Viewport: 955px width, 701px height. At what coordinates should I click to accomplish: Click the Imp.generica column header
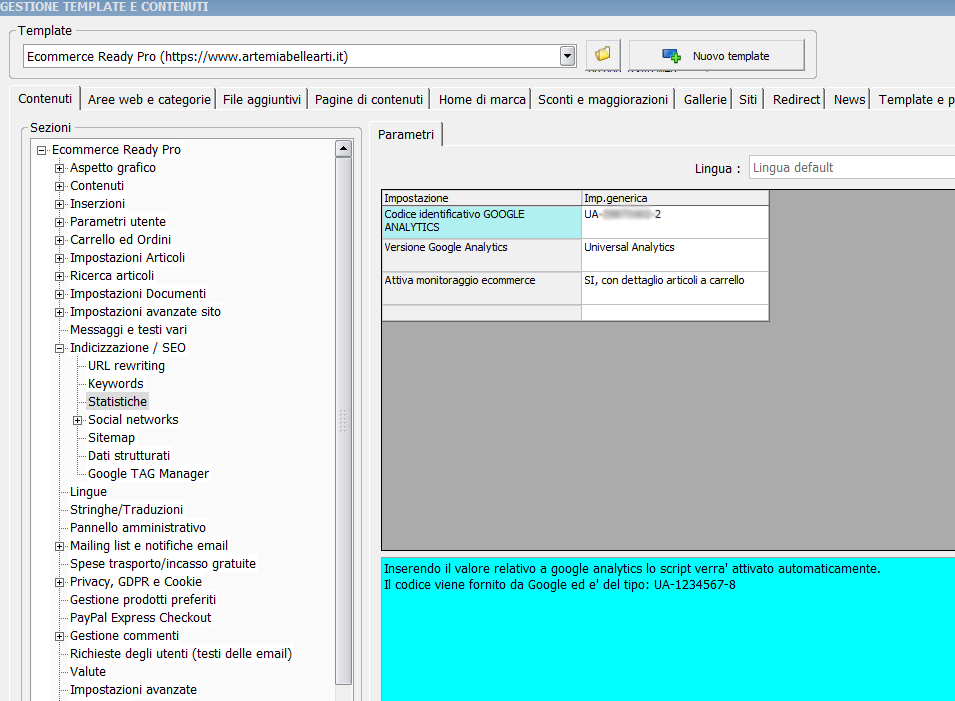(x=675, y=198)
